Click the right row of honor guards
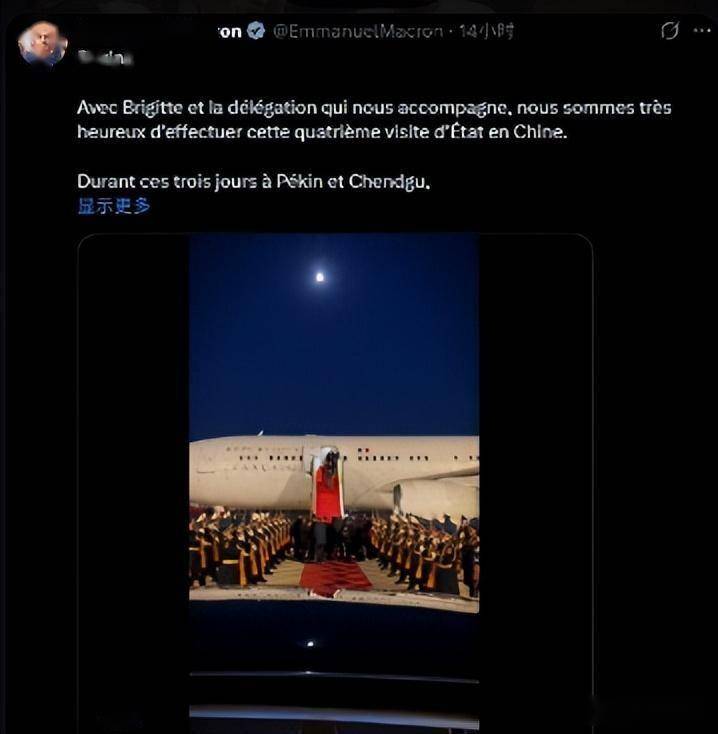Screen dimensions: 718x734 [425, 550]
